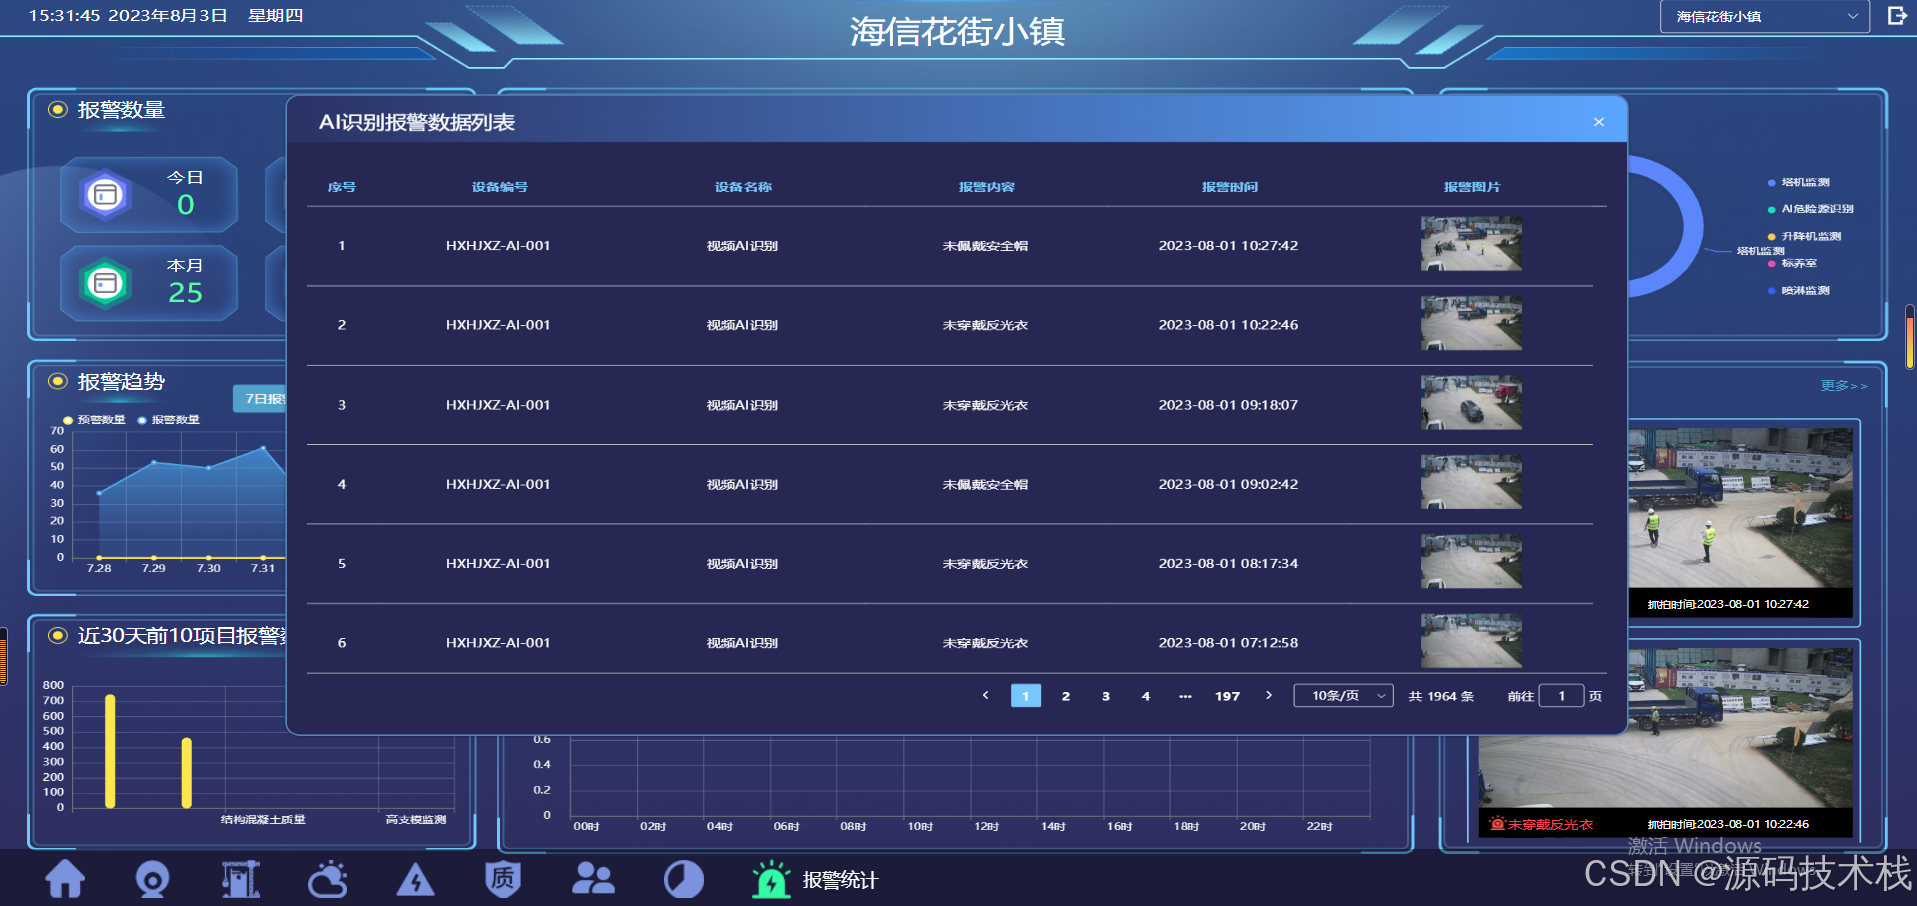Open the lightning warning triangle icon
Viewport: 1917px width, 906px height.
coord(415,880)
